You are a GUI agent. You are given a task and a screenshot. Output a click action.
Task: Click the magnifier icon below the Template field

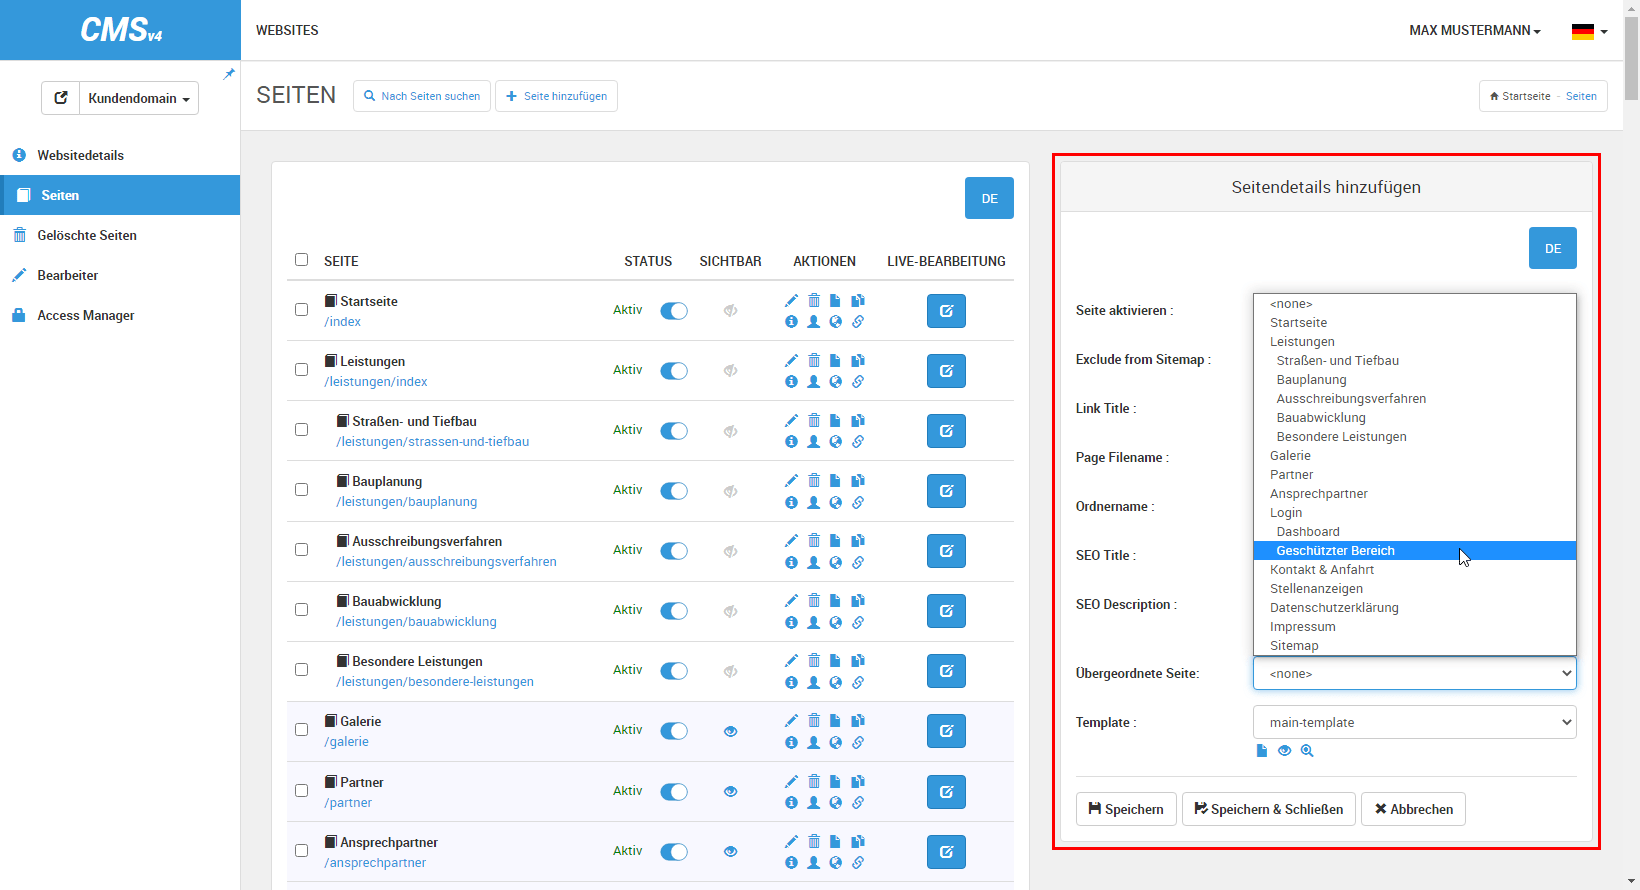click(1307, 751)
